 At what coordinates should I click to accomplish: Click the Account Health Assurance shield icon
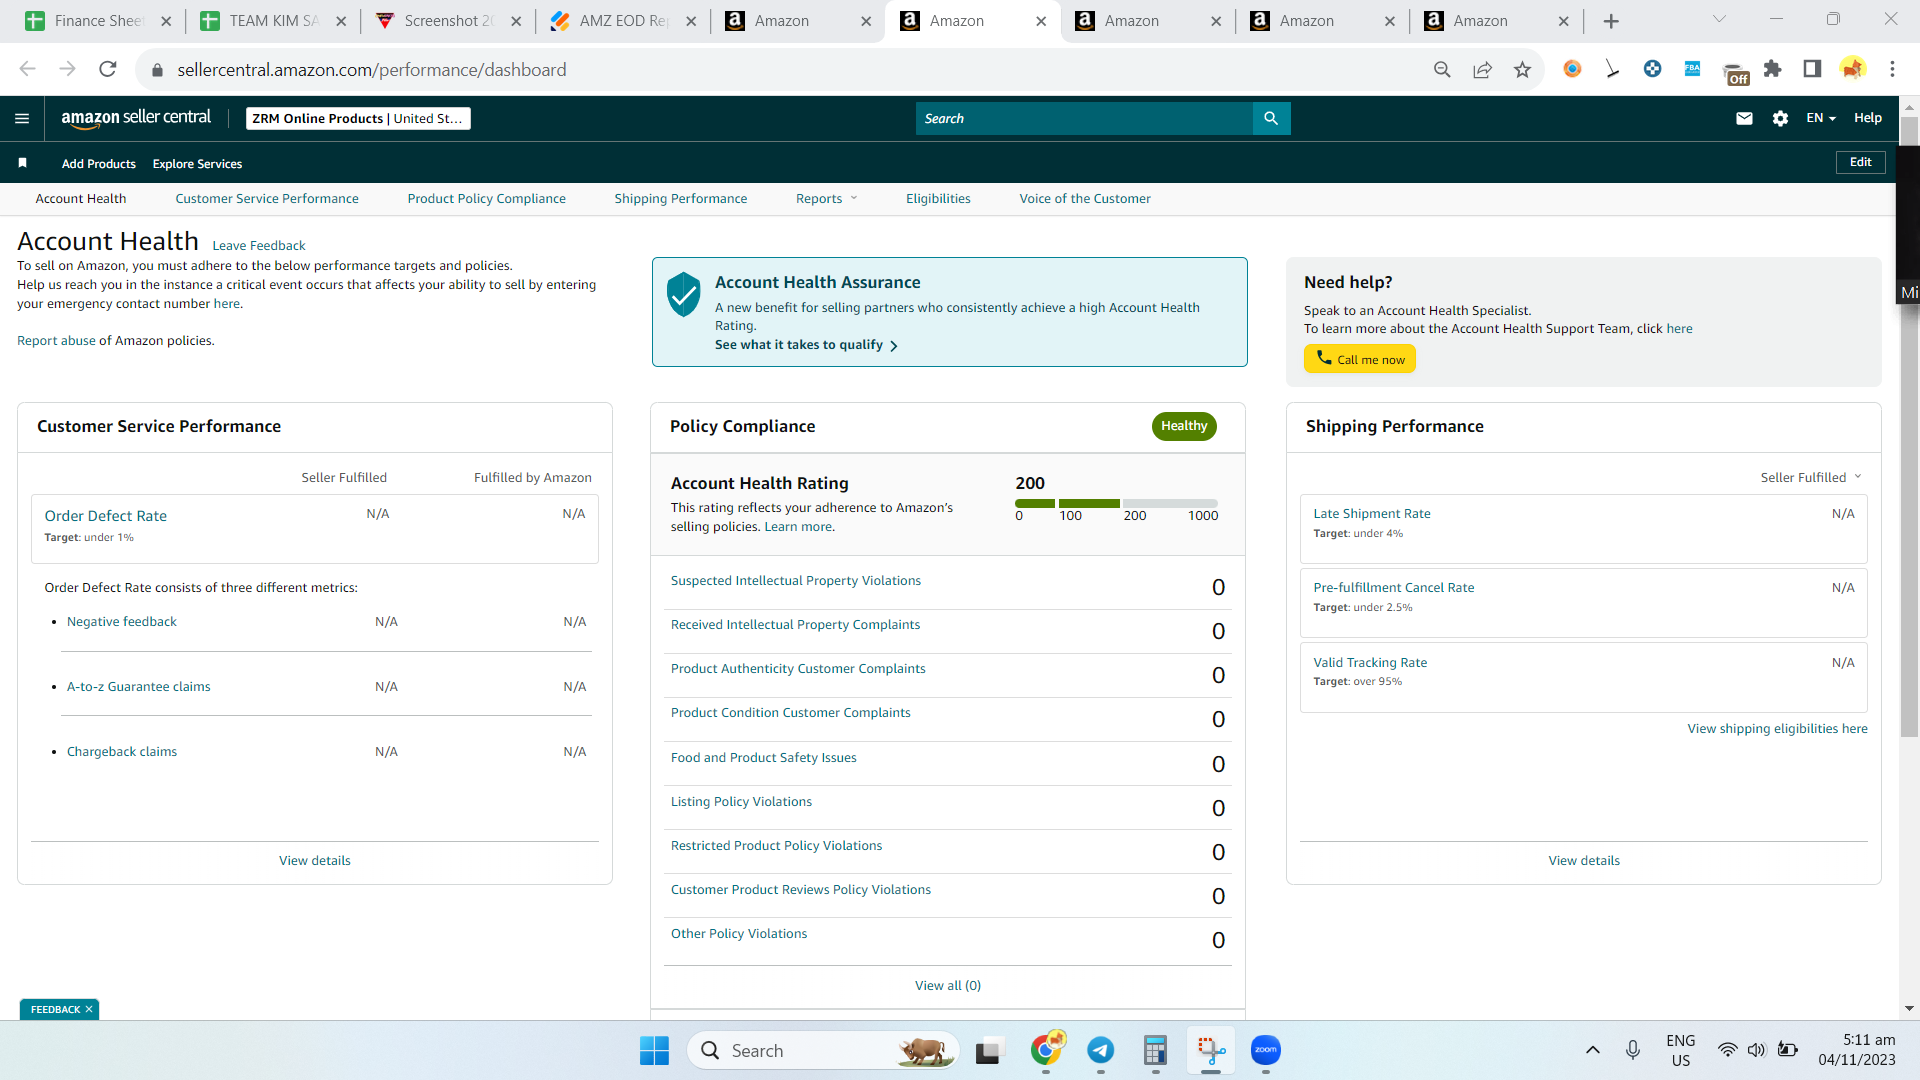point(684,294)
